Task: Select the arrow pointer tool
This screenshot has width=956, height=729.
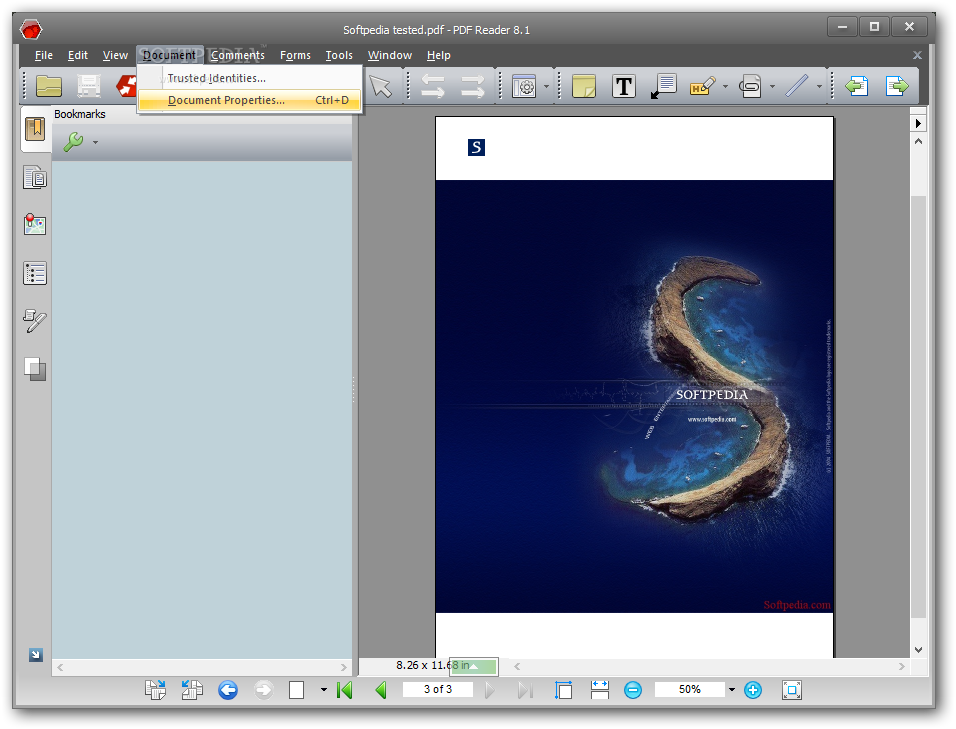Action: tap(381, 86)
